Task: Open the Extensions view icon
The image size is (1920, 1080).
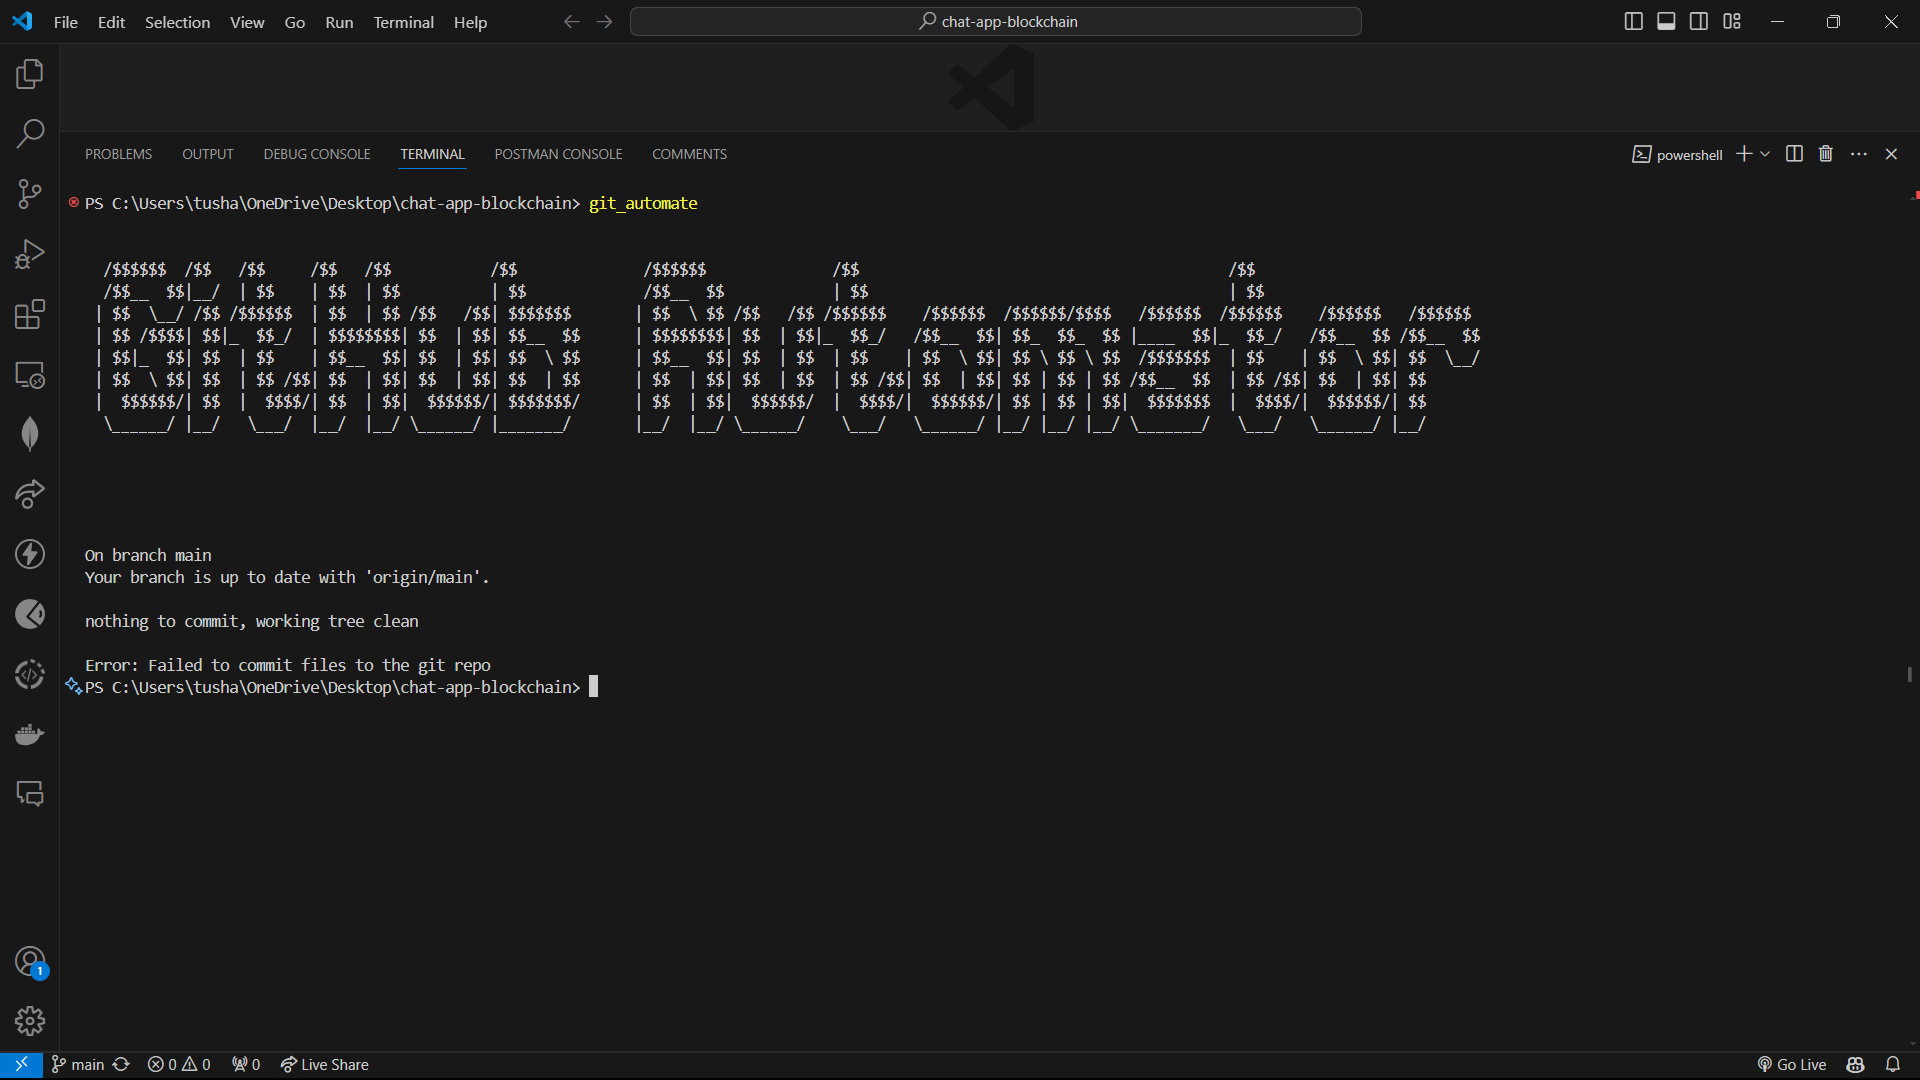Action: pyautogui.click(x=30, y=315)
